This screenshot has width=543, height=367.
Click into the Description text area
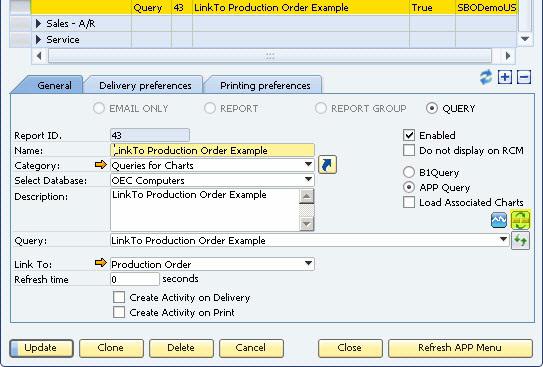click(x=205, y=209)
